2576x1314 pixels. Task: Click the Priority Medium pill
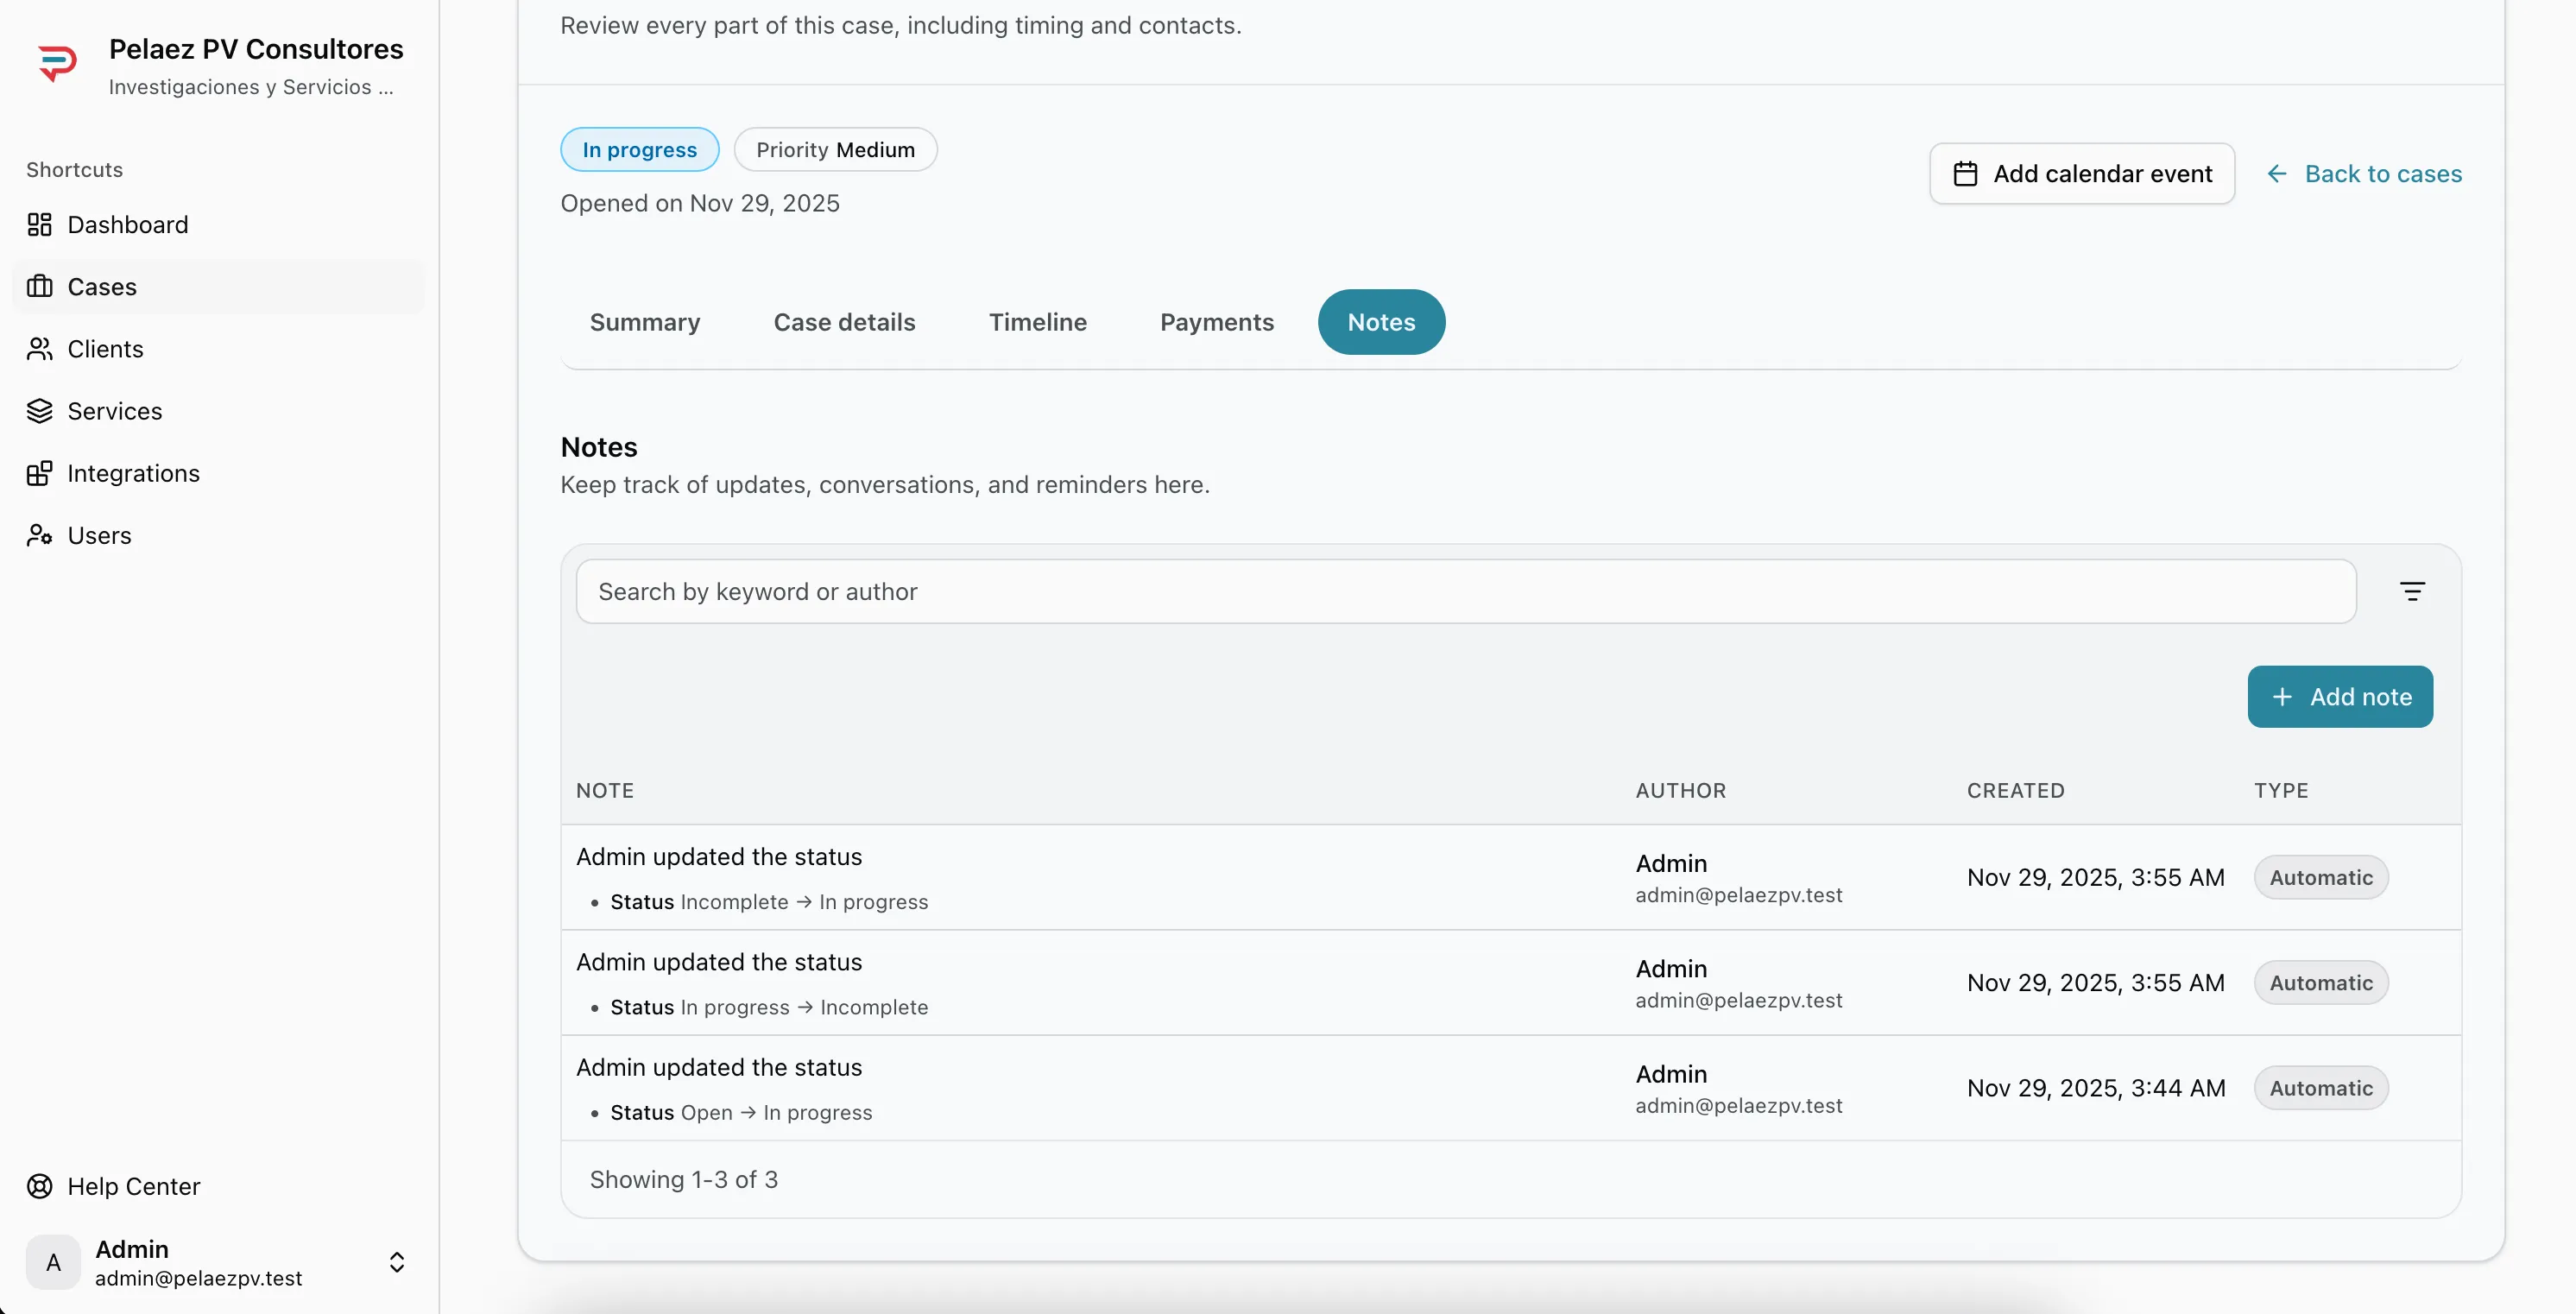tap(835, 150)
